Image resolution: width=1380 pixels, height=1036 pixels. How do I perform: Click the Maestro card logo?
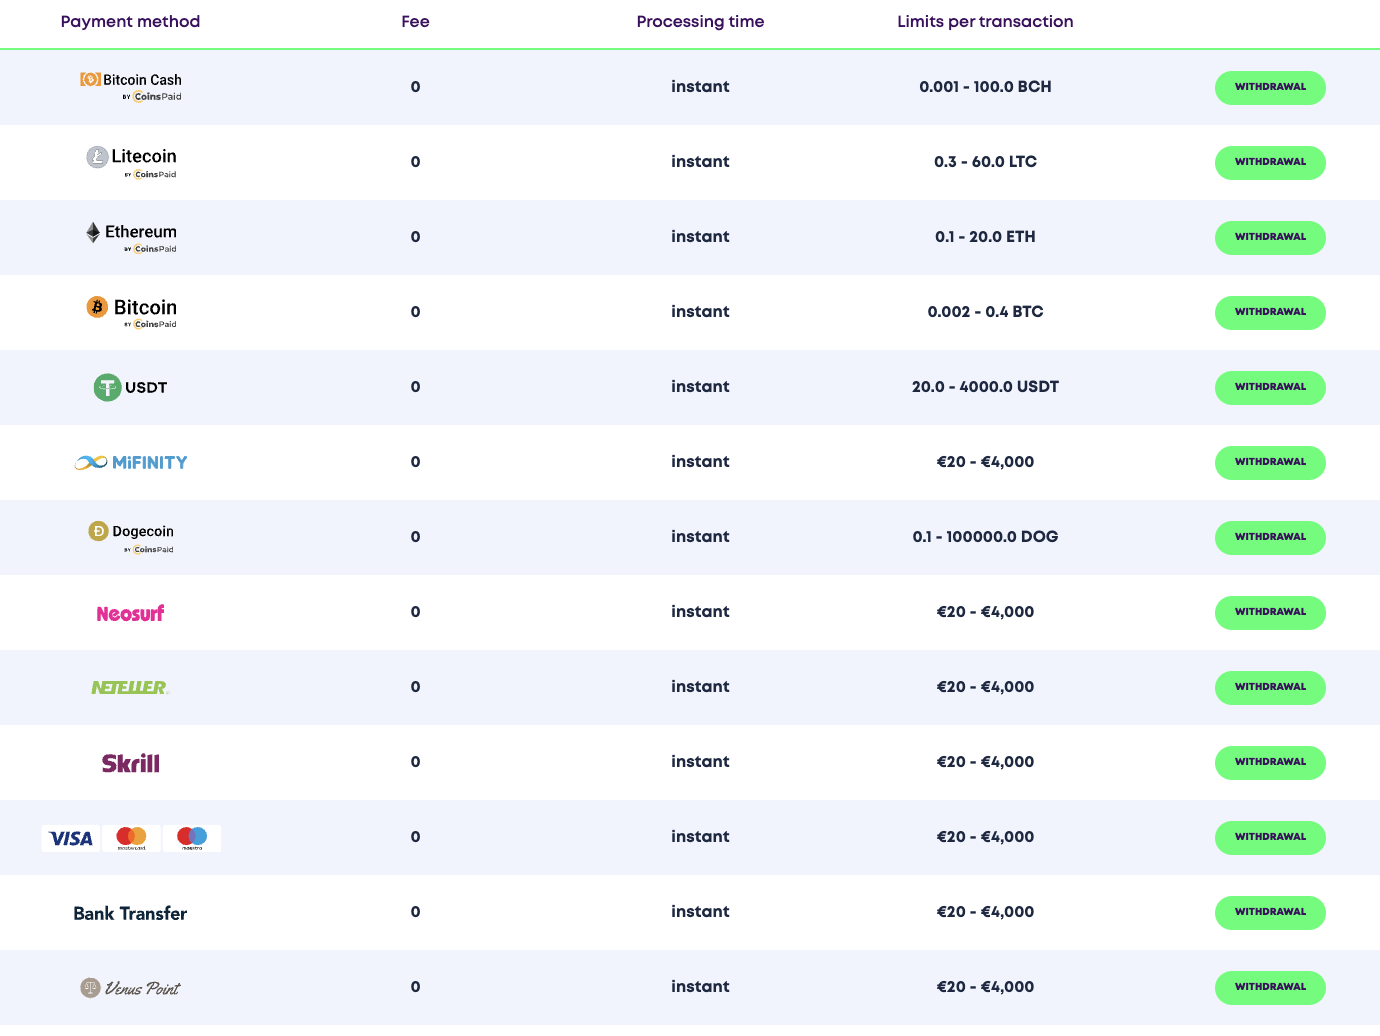tap(192, 838)
